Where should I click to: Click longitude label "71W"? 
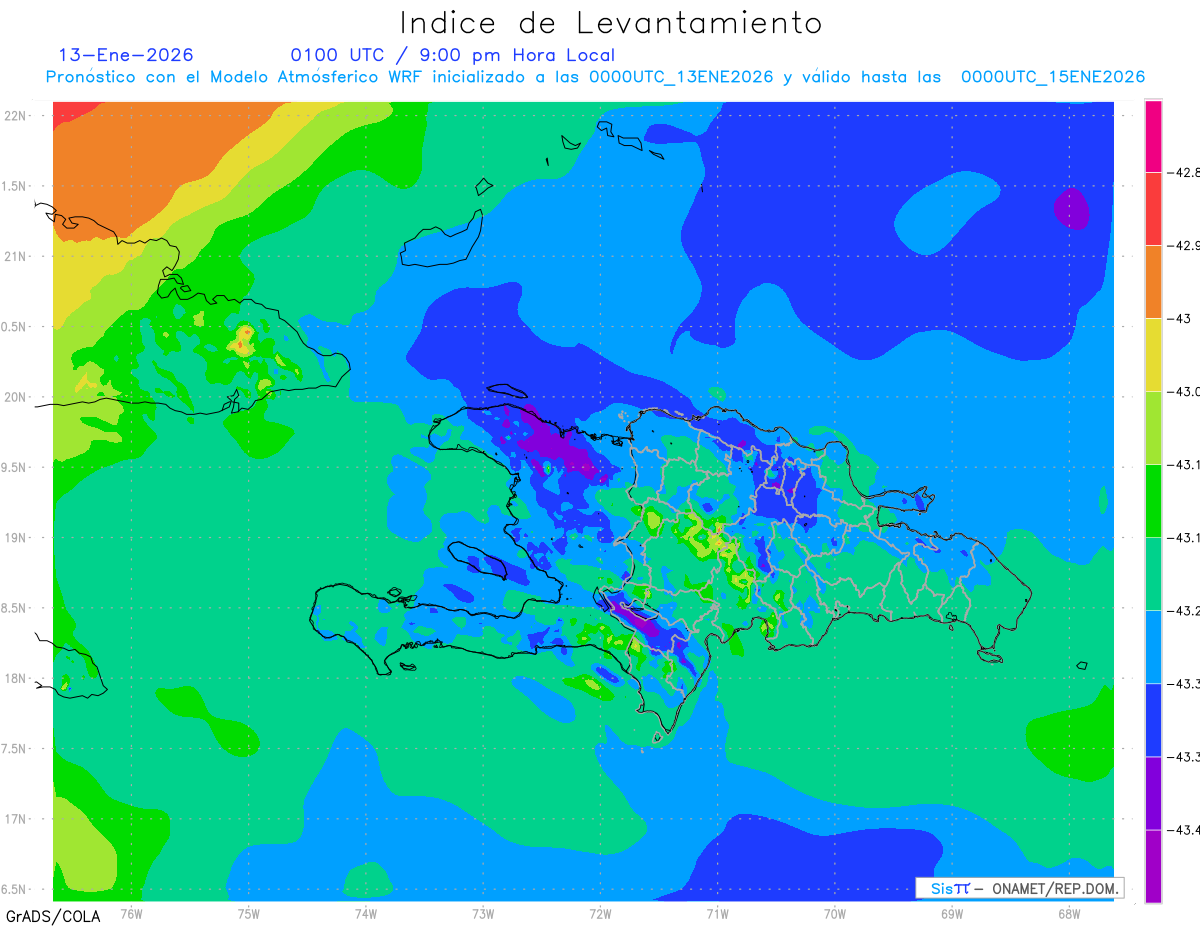point(717,913)
